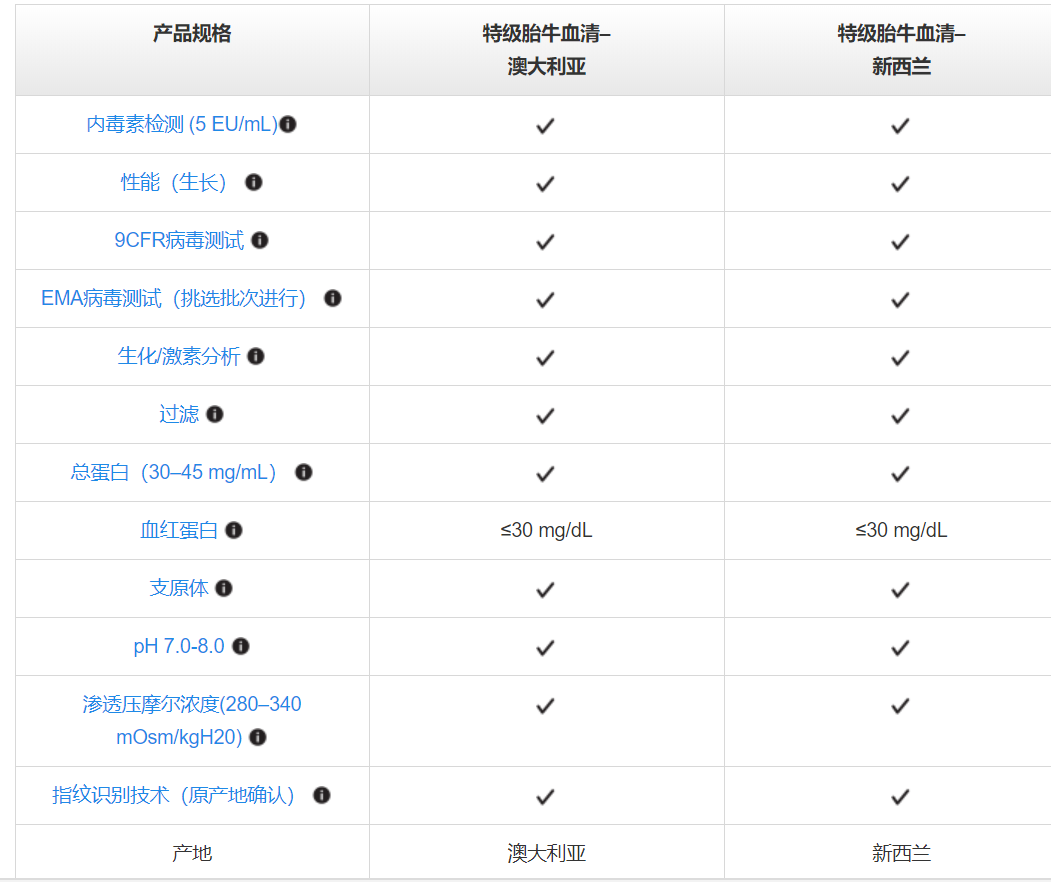The width and height of the screenshot is (1051, 882).
Task: Click the 9CFR病毒测试 link text
Action: click(x=179, y=241)
